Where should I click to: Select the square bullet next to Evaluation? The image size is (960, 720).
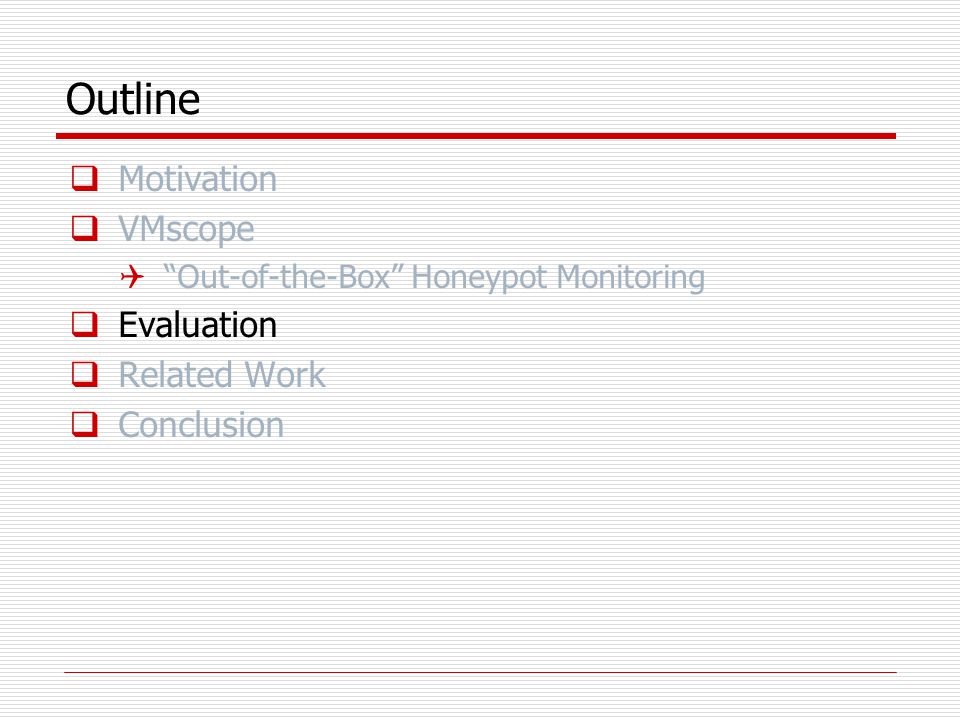(x=84, y=324)
